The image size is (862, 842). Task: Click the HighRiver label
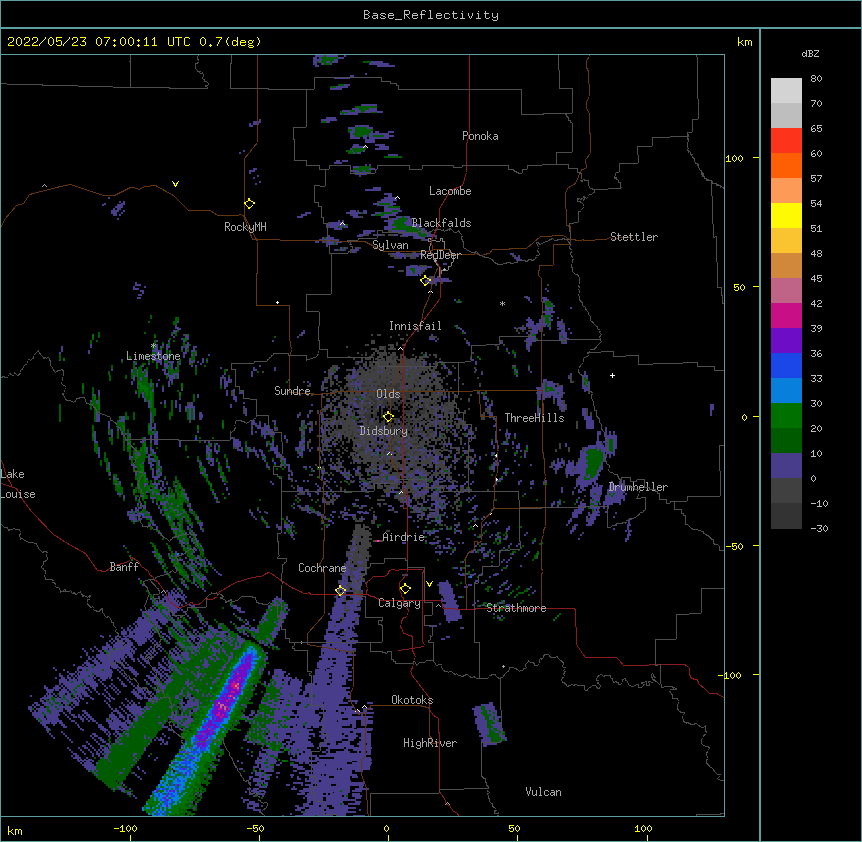click(430, 743)
